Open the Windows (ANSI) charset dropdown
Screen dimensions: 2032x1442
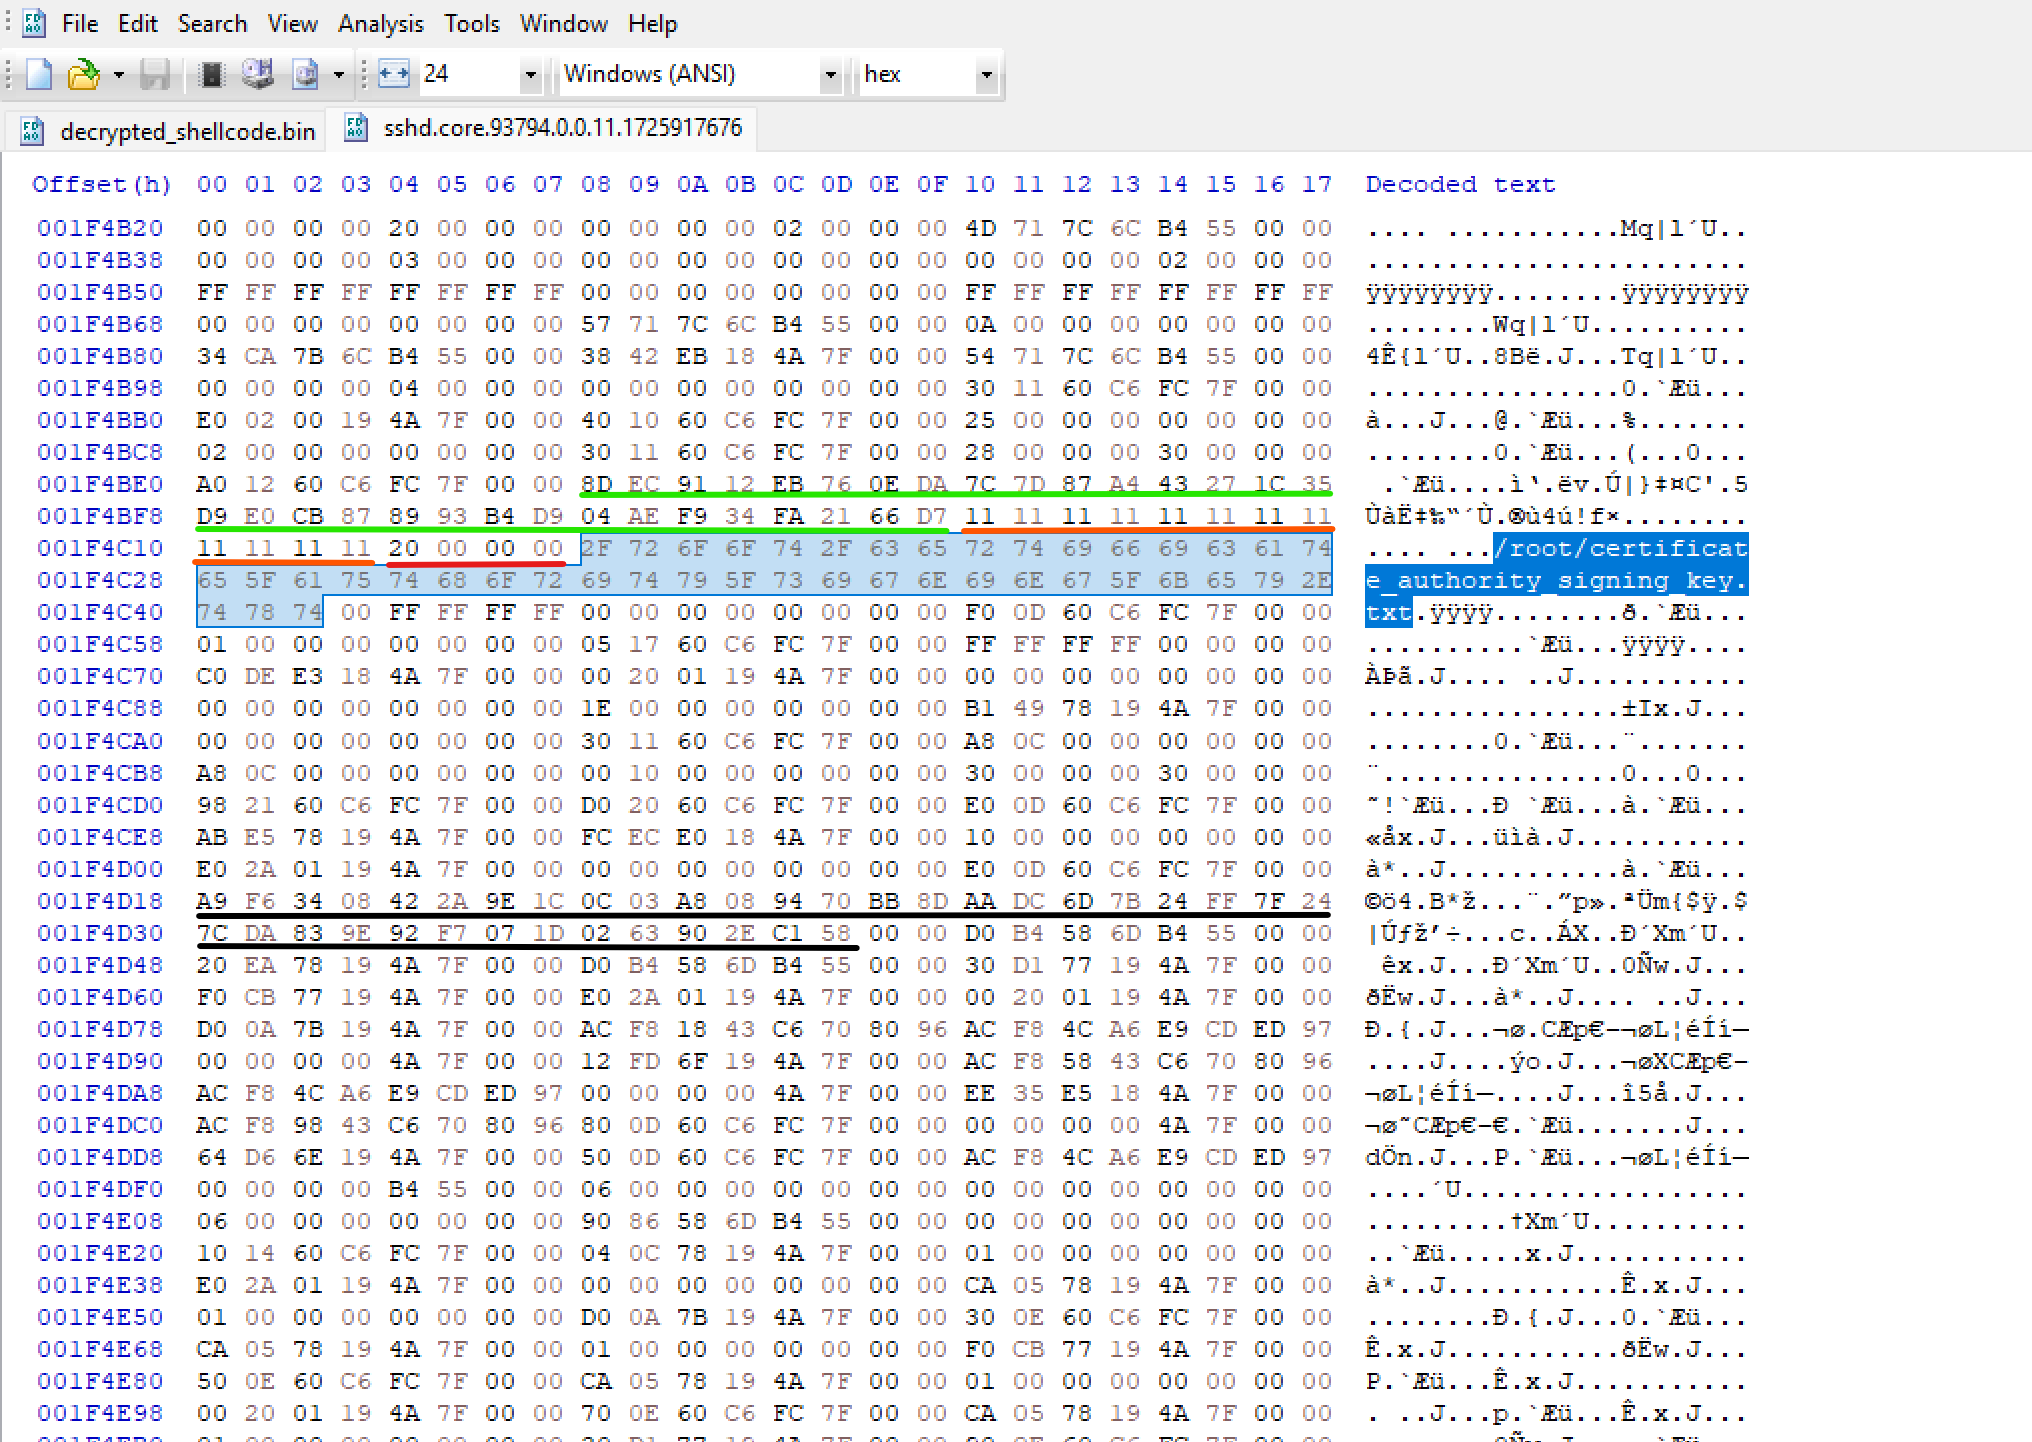[x=829, y=75]
